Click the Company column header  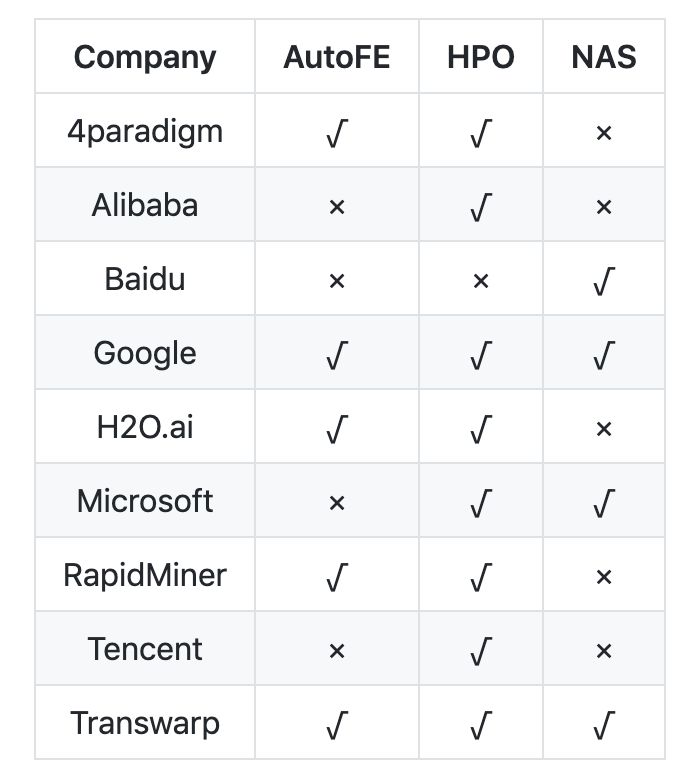coord(145,57)
